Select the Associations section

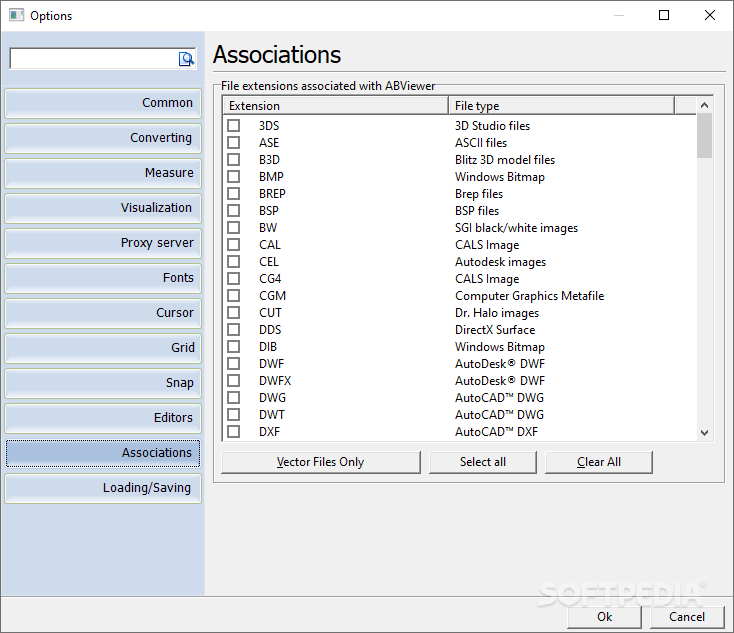pyautogui.click(x=103, y=453)
